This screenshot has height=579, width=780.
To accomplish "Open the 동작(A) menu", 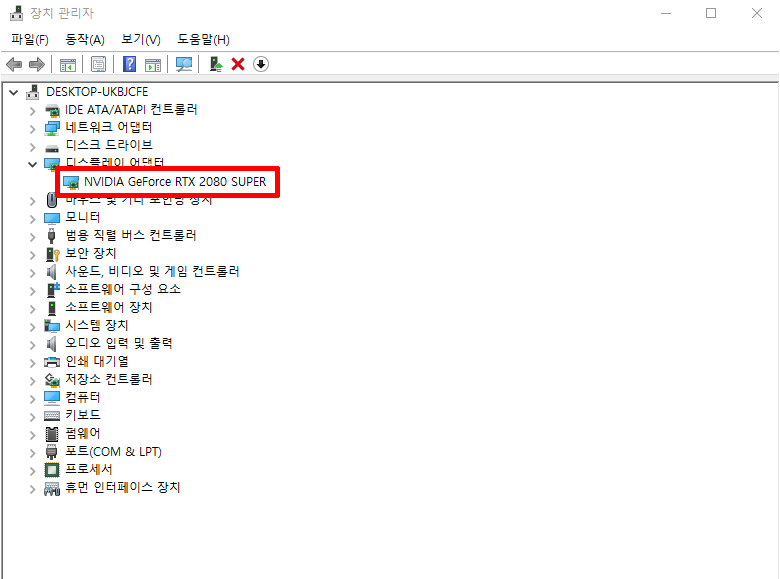I will point(85,39).
